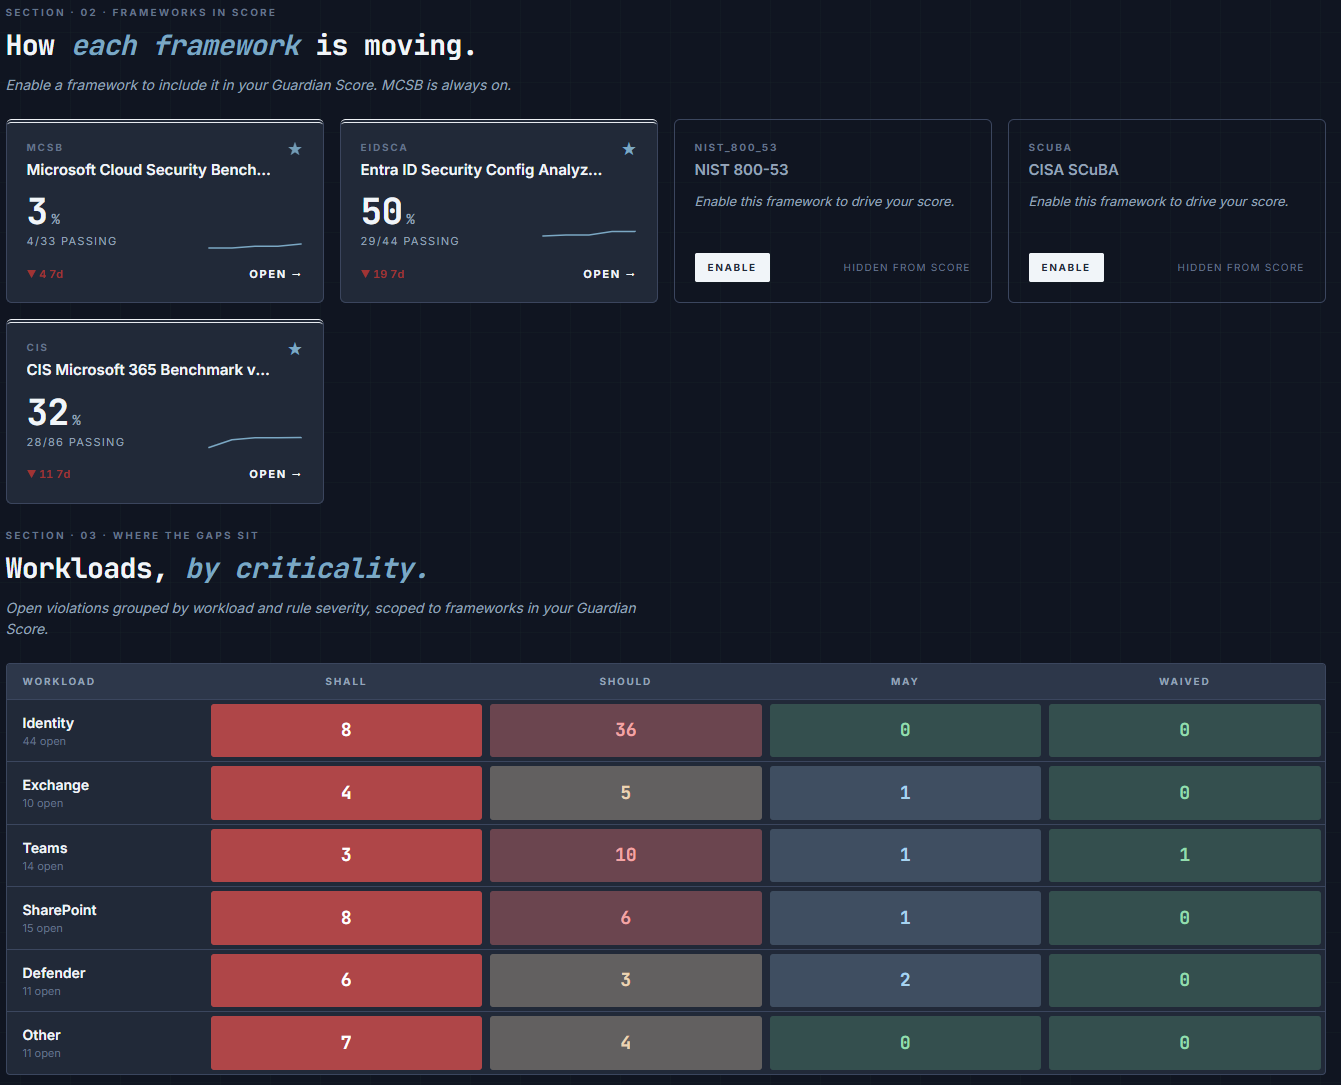This screenshot has height=1085, width=1341.
Task: Click the 'How each framework is moving.' heading
Action: click(241, 46)
